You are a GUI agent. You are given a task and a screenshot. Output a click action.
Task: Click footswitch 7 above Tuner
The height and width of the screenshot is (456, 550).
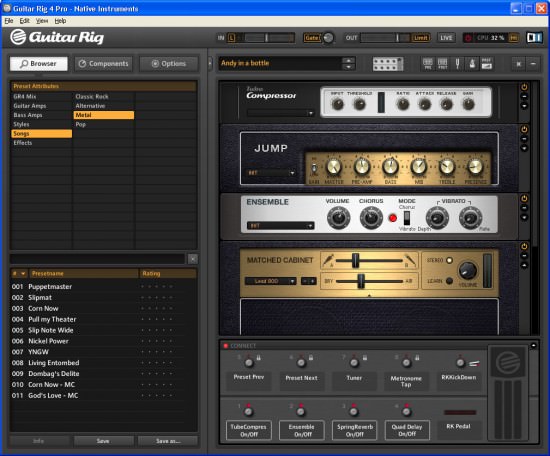point(354,363)
